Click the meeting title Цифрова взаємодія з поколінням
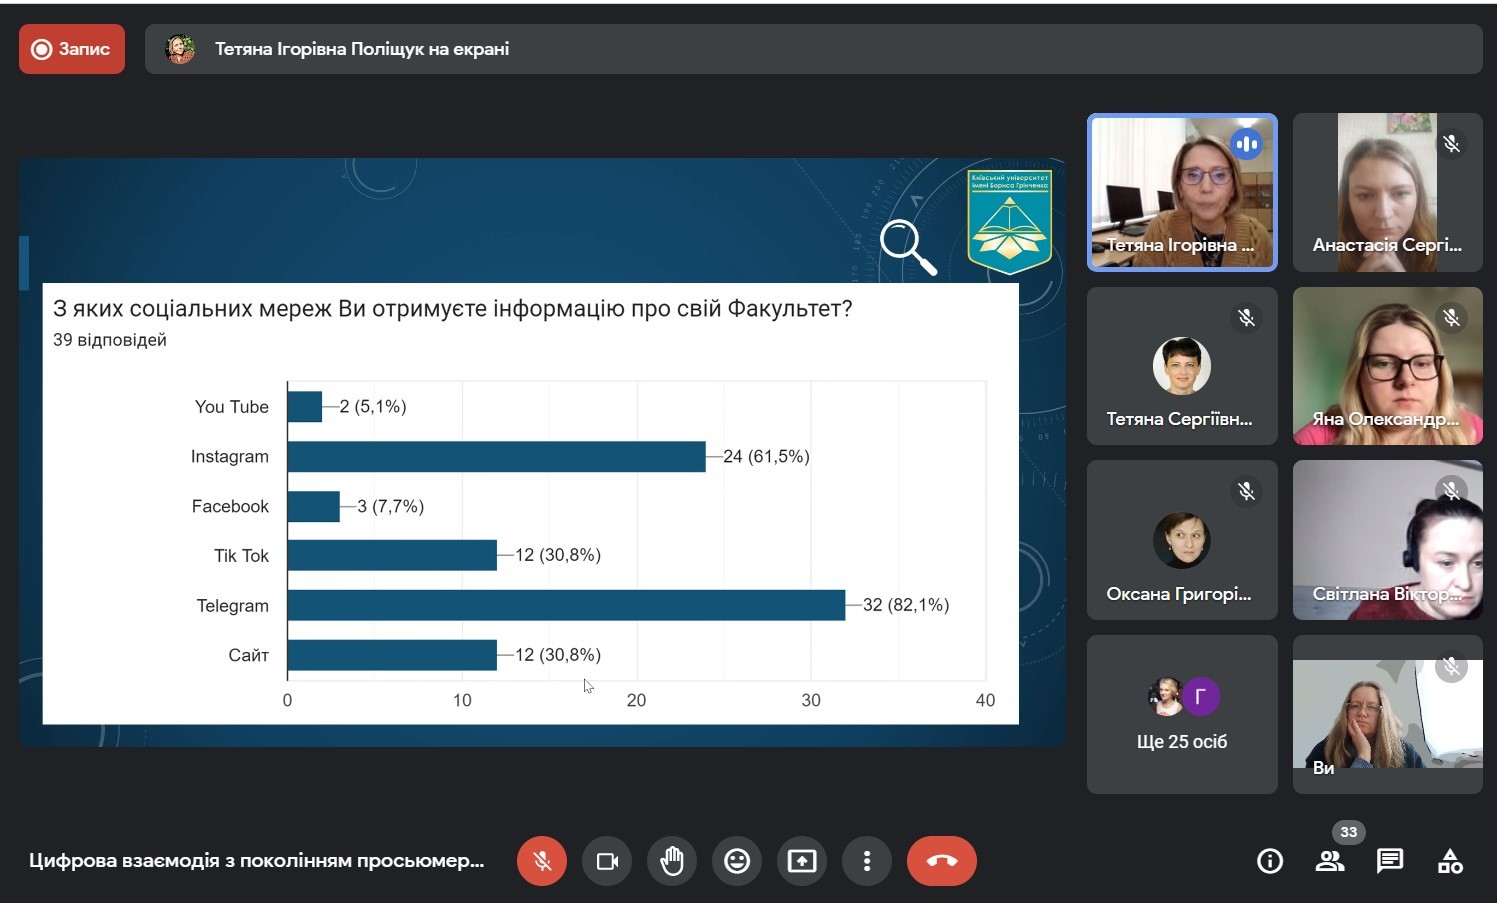This screenshot has height=903, width=1497. pos(256,861)
